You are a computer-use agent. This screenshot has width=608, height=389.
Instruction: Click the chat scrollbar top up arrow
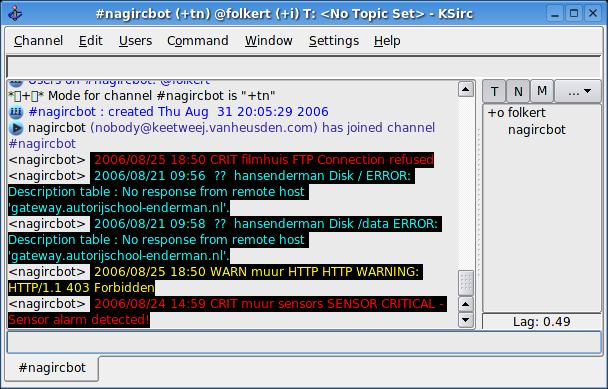tap(466, 89)
